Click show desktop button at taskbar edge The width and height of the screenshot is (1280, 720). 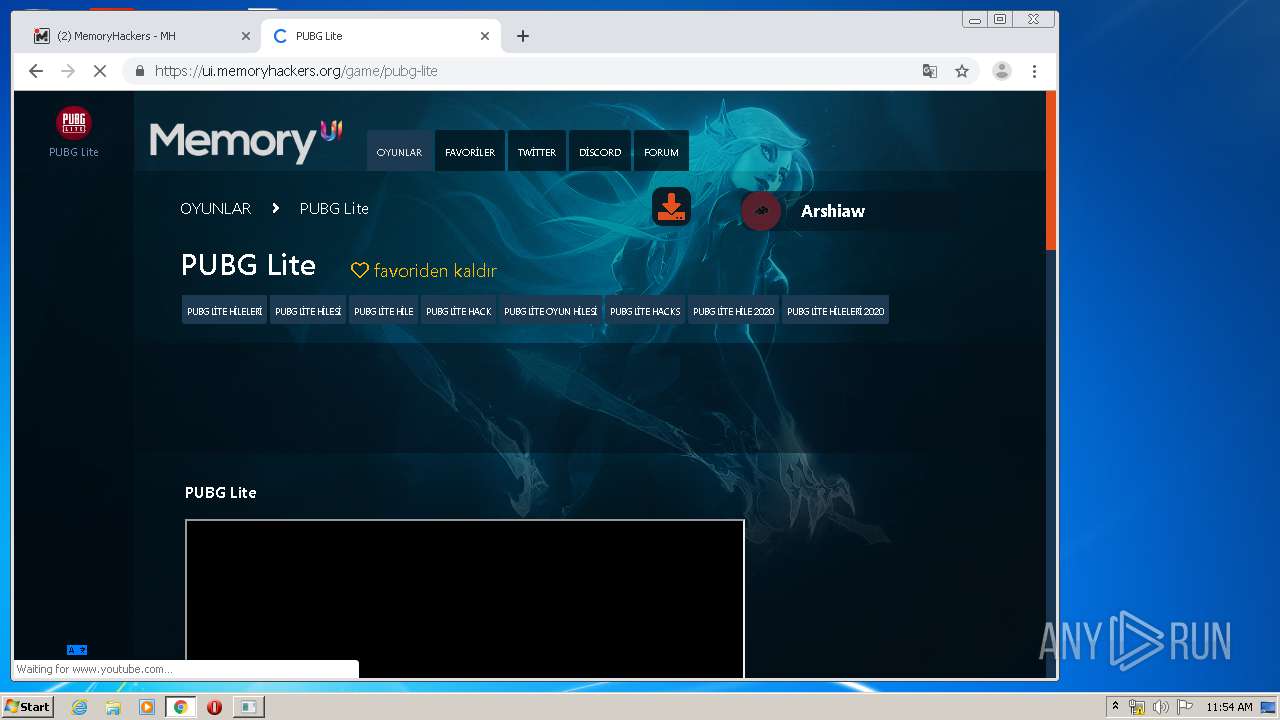1268,707
